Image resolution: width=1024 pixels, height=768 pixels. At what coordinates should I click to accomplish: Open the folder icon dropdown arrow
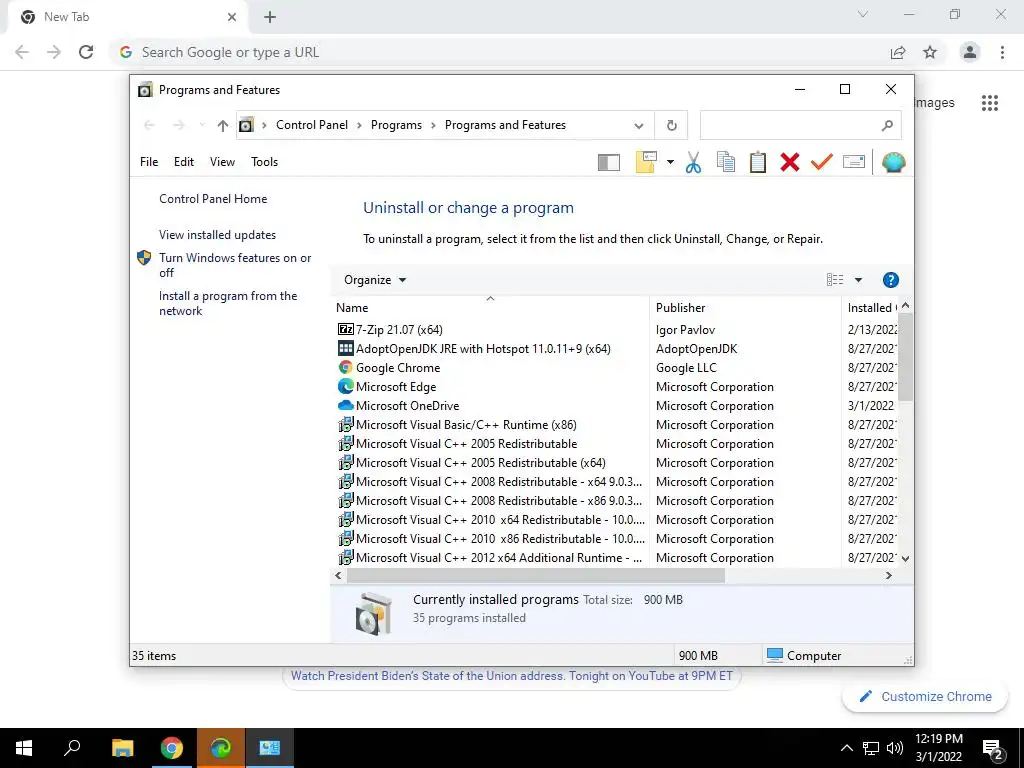pyautogui.click(x=670, y=162)
